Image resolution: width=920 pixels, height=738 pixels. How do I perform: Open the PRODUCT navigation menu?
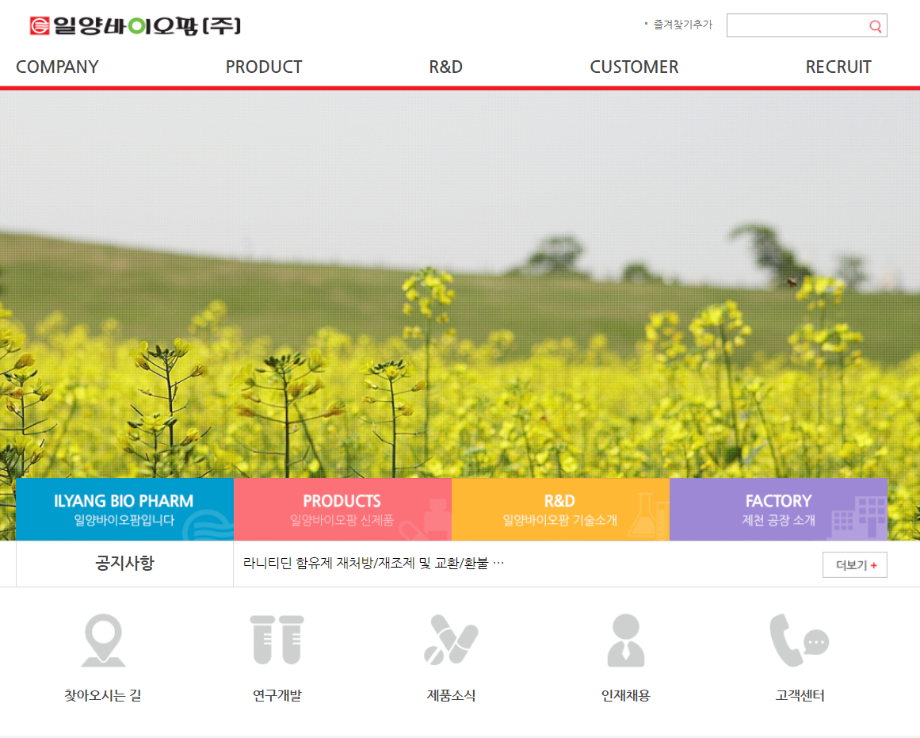pos(263,67)
